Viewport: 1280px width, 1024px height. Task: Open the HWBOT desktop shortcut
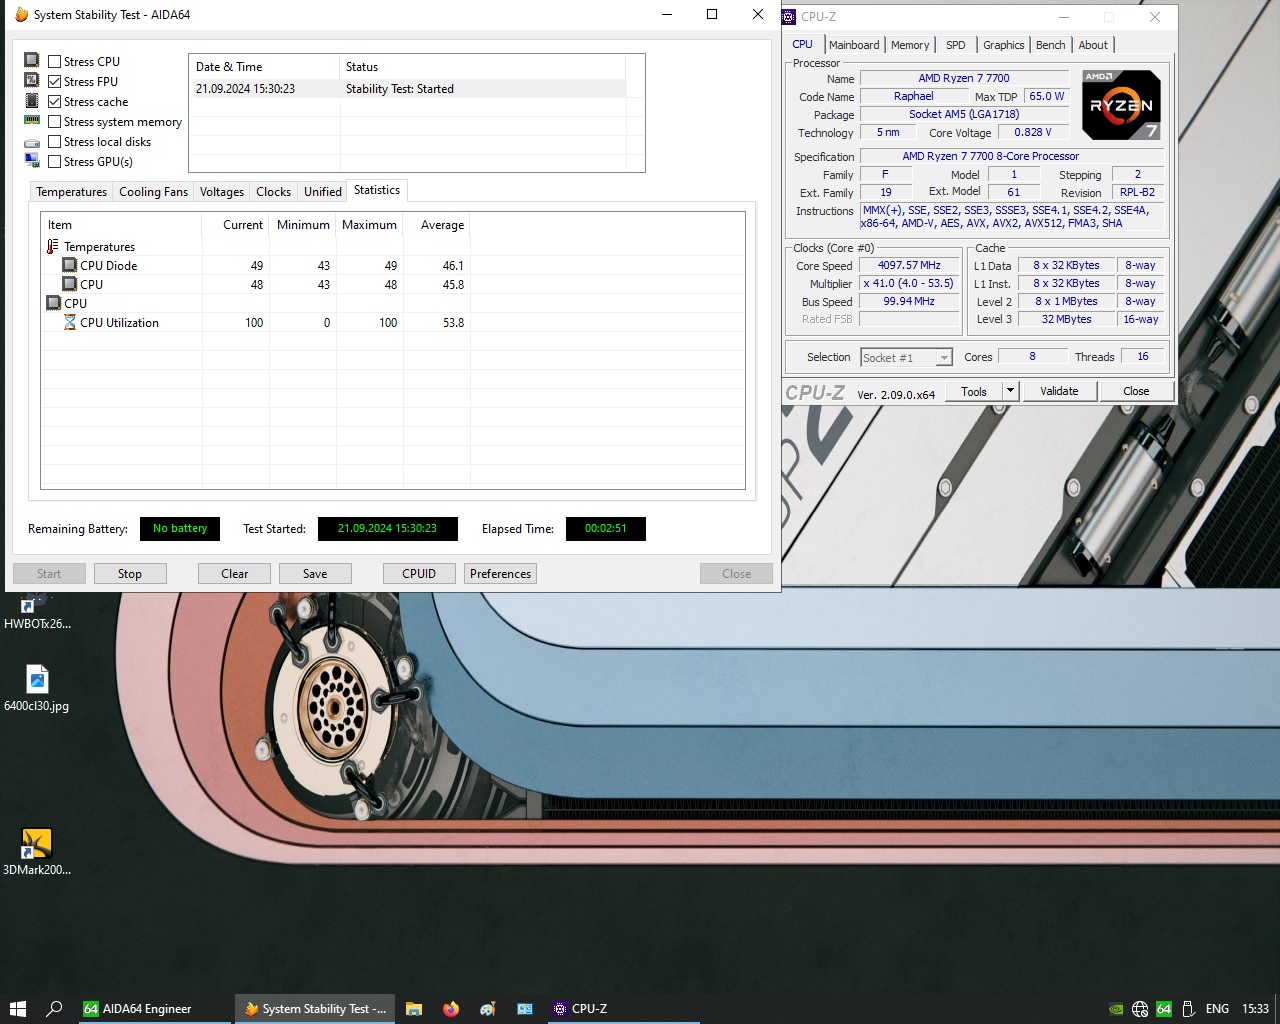click(37, 612)
